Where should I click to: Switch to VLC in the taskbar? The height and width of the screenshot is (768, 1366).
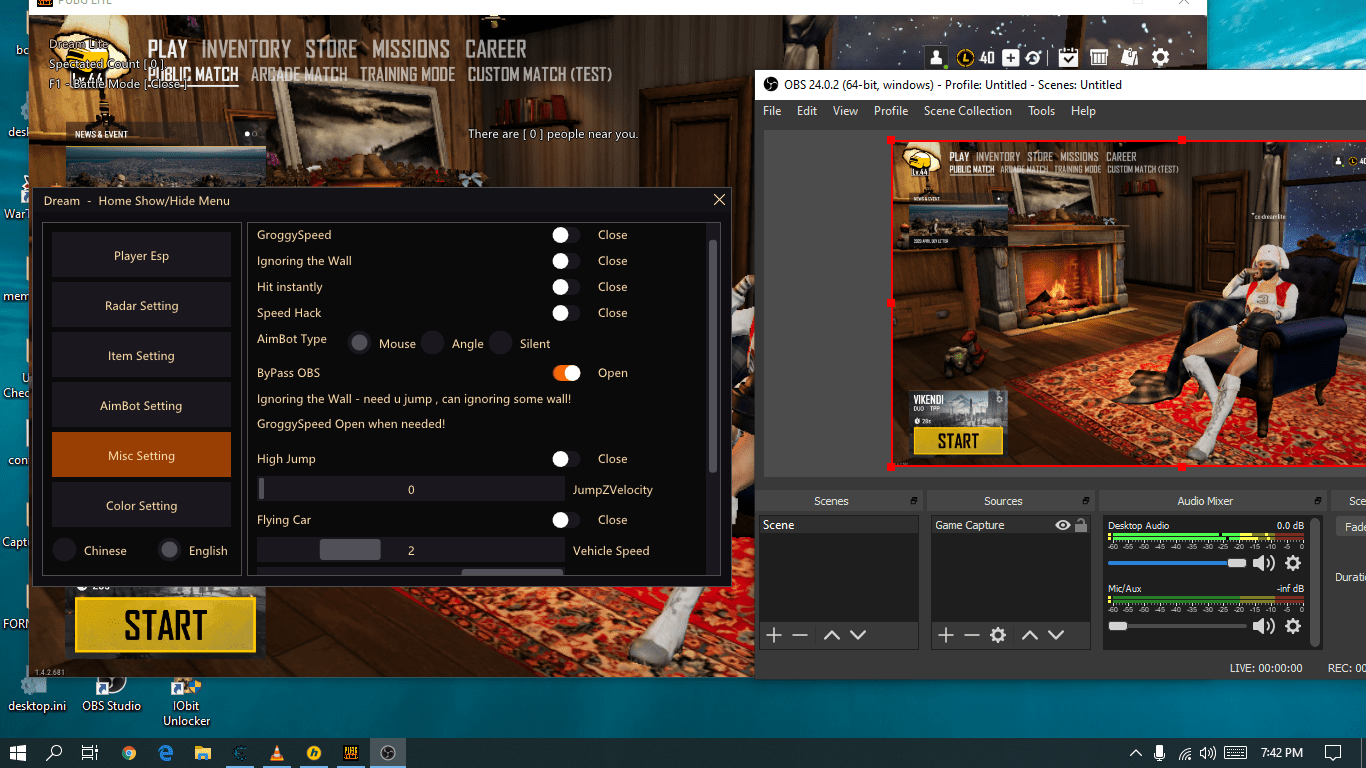click(x=277, y=752)
